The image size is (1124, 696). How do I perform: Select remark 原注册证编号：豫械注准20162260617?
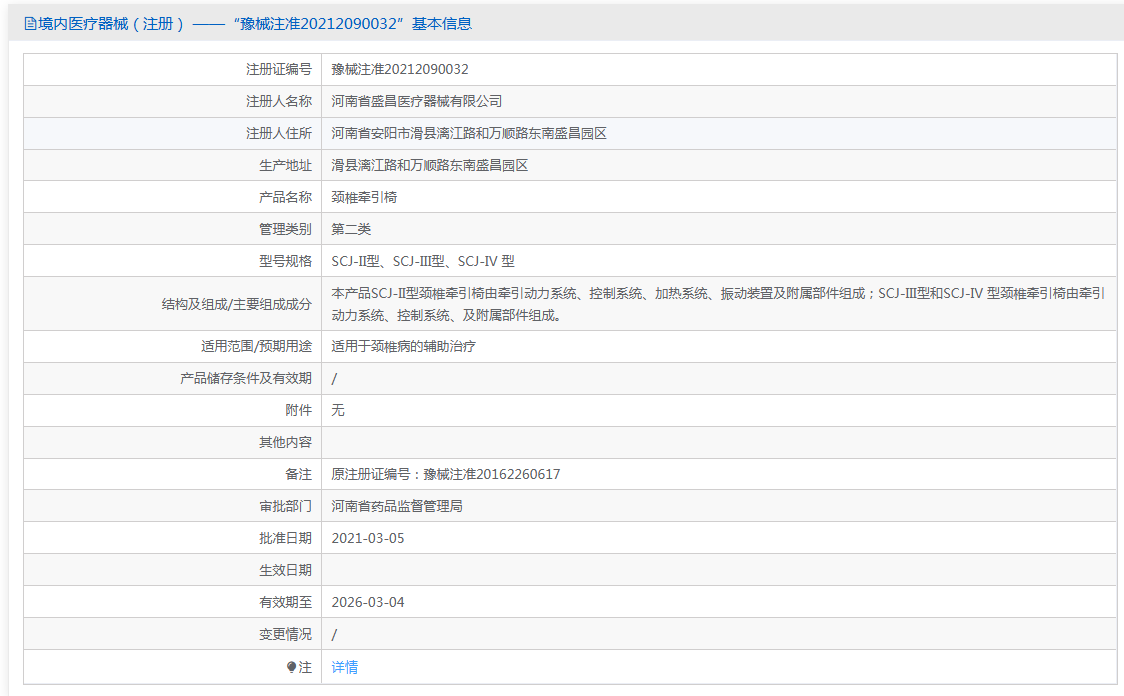click(x=446, y=475)
